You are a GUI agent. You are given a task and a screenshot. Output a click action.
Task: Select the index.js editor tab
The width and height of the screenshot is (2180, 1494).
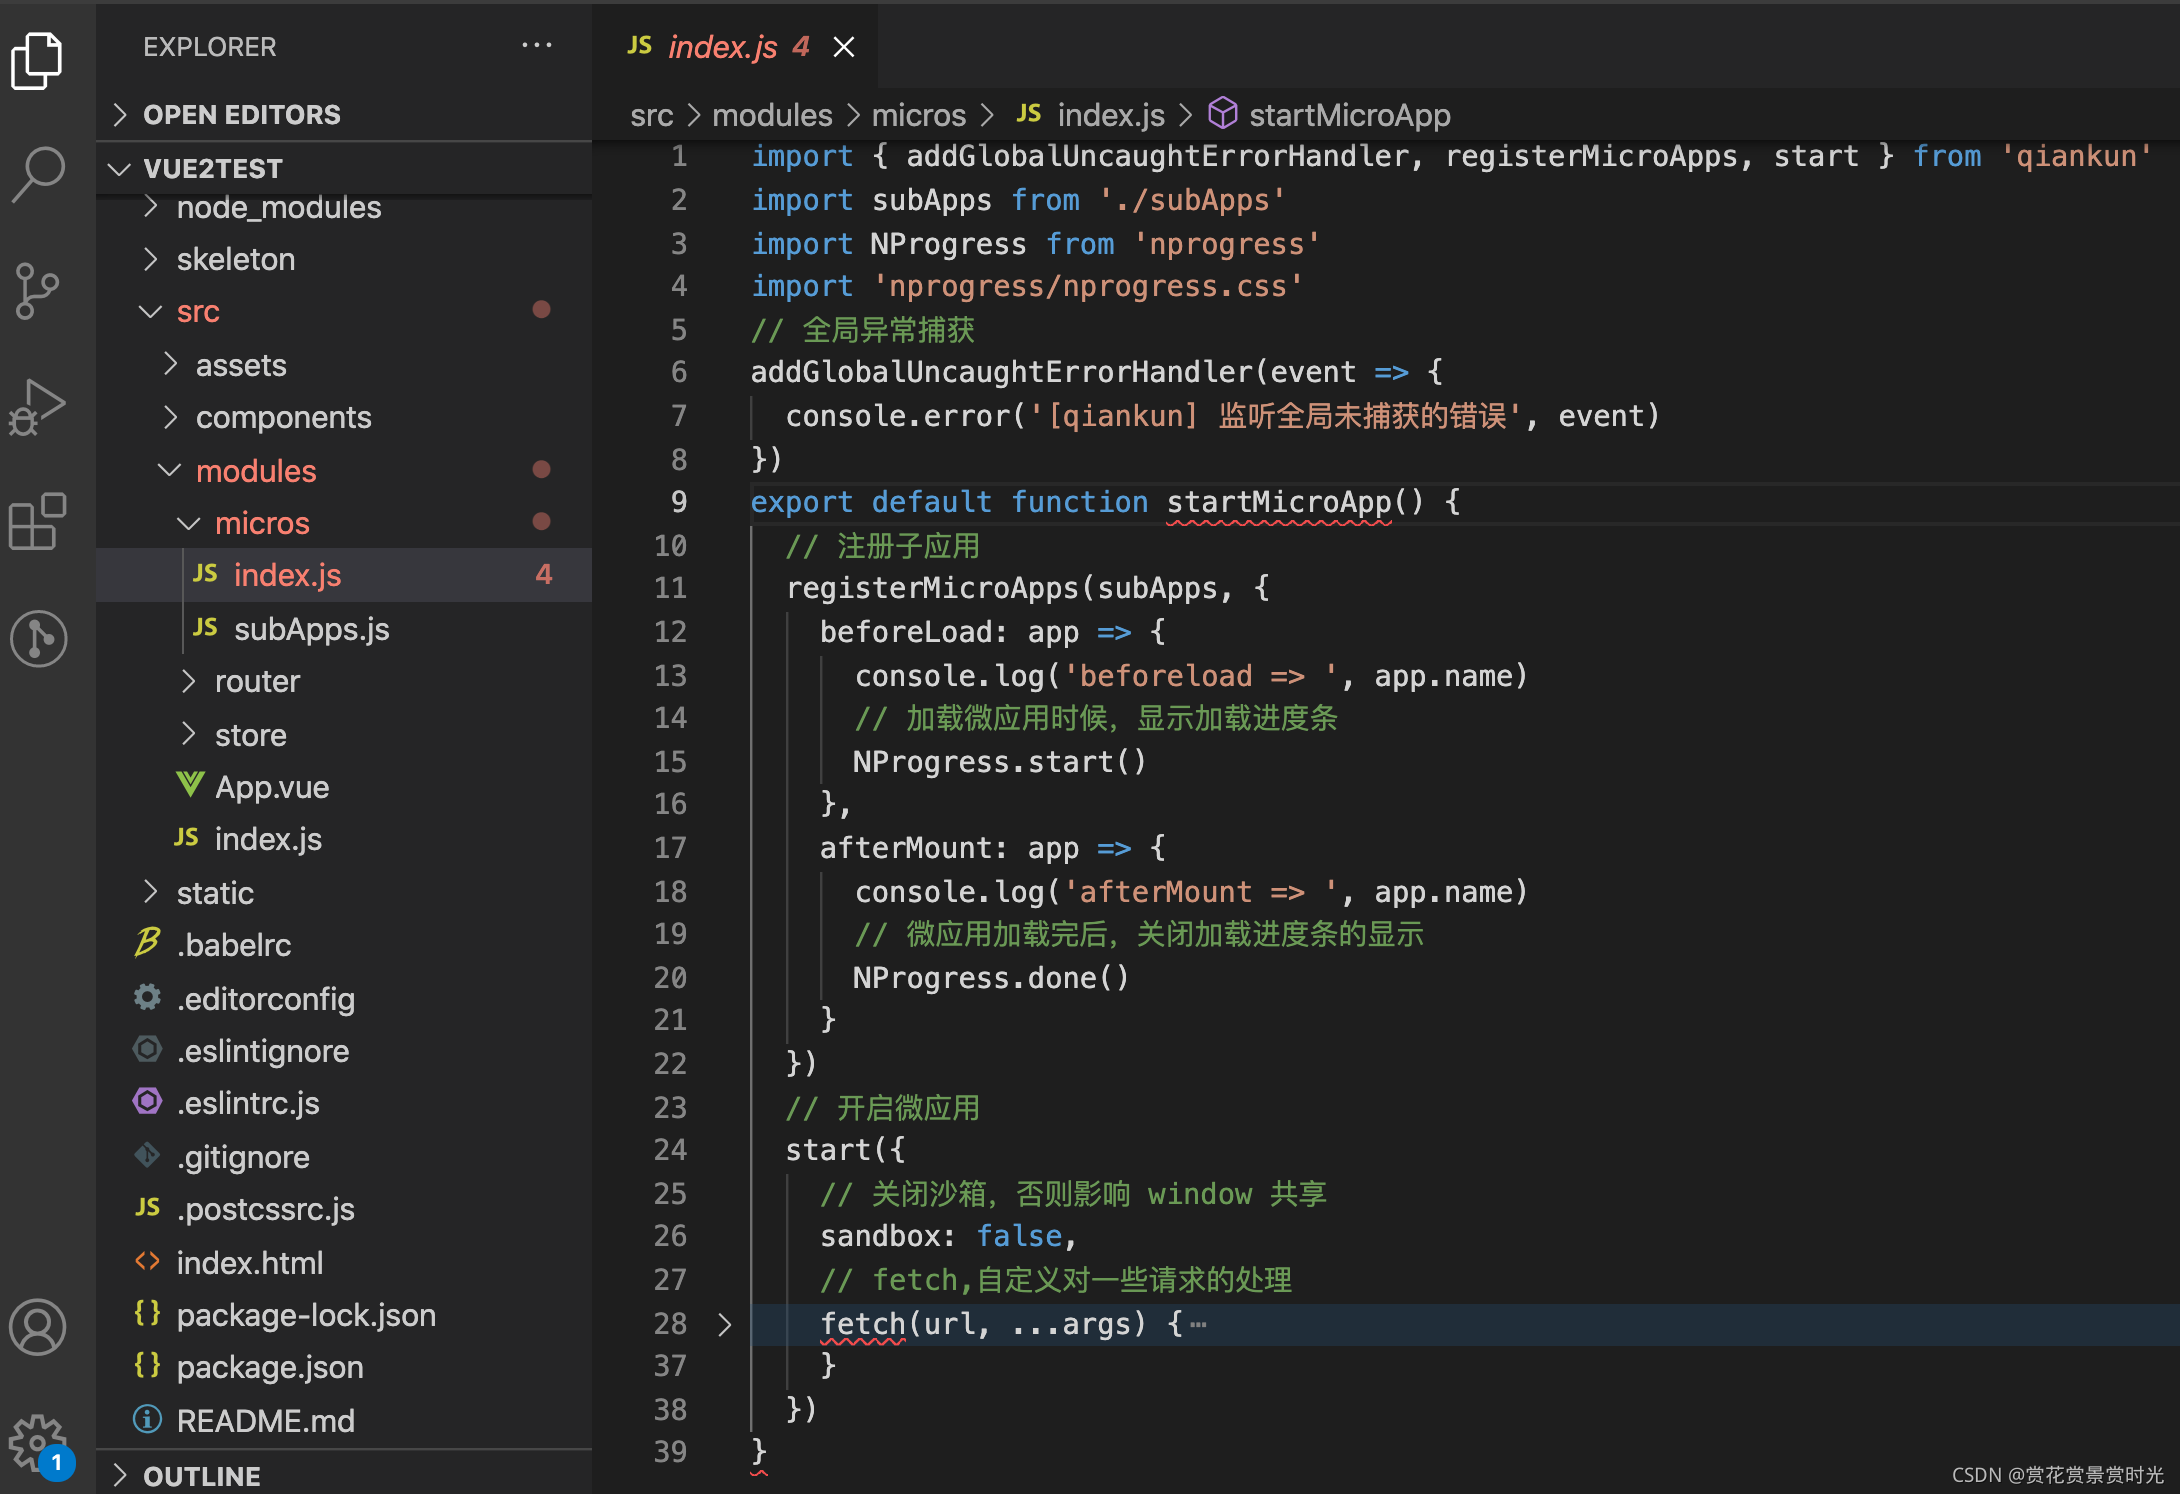click(721, 47)
